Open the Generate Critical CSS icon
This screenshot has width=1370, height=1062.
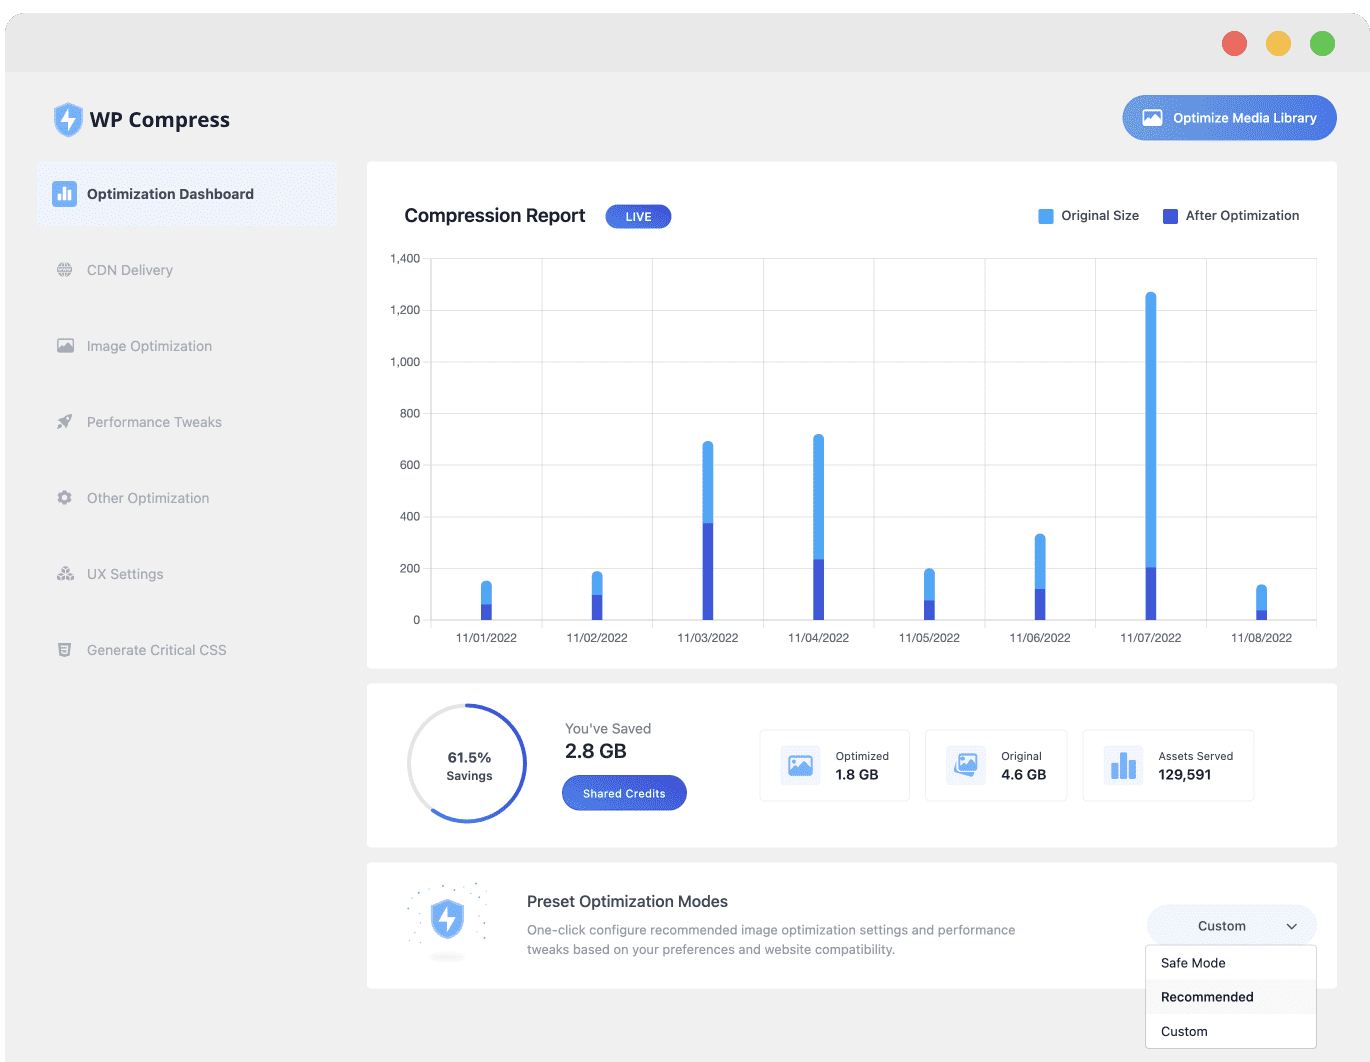65,650
